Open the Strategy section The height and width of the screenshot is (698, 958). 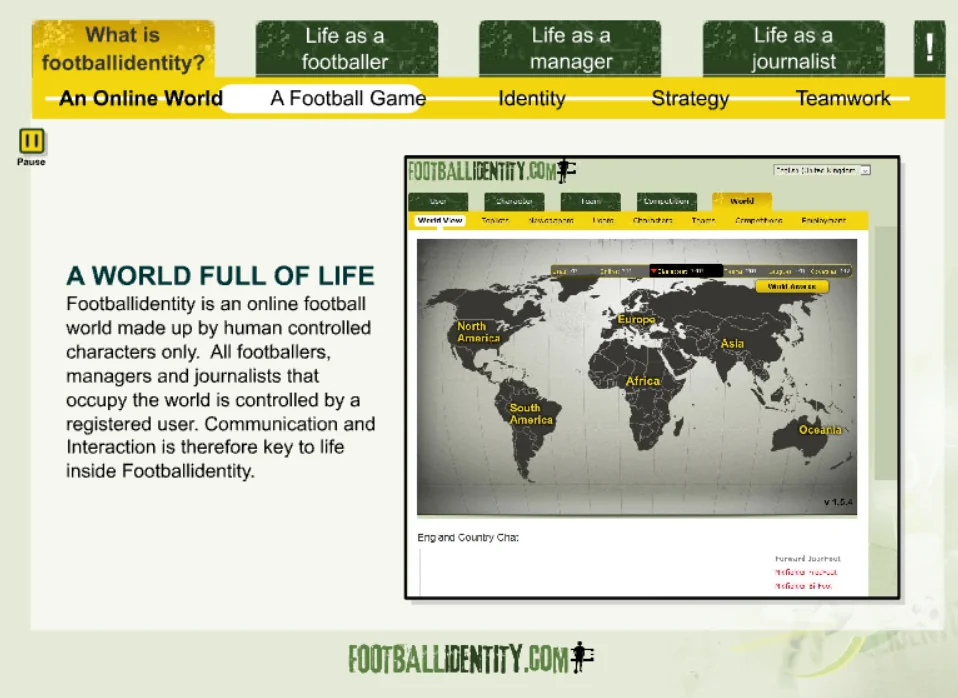pos(690,98)
